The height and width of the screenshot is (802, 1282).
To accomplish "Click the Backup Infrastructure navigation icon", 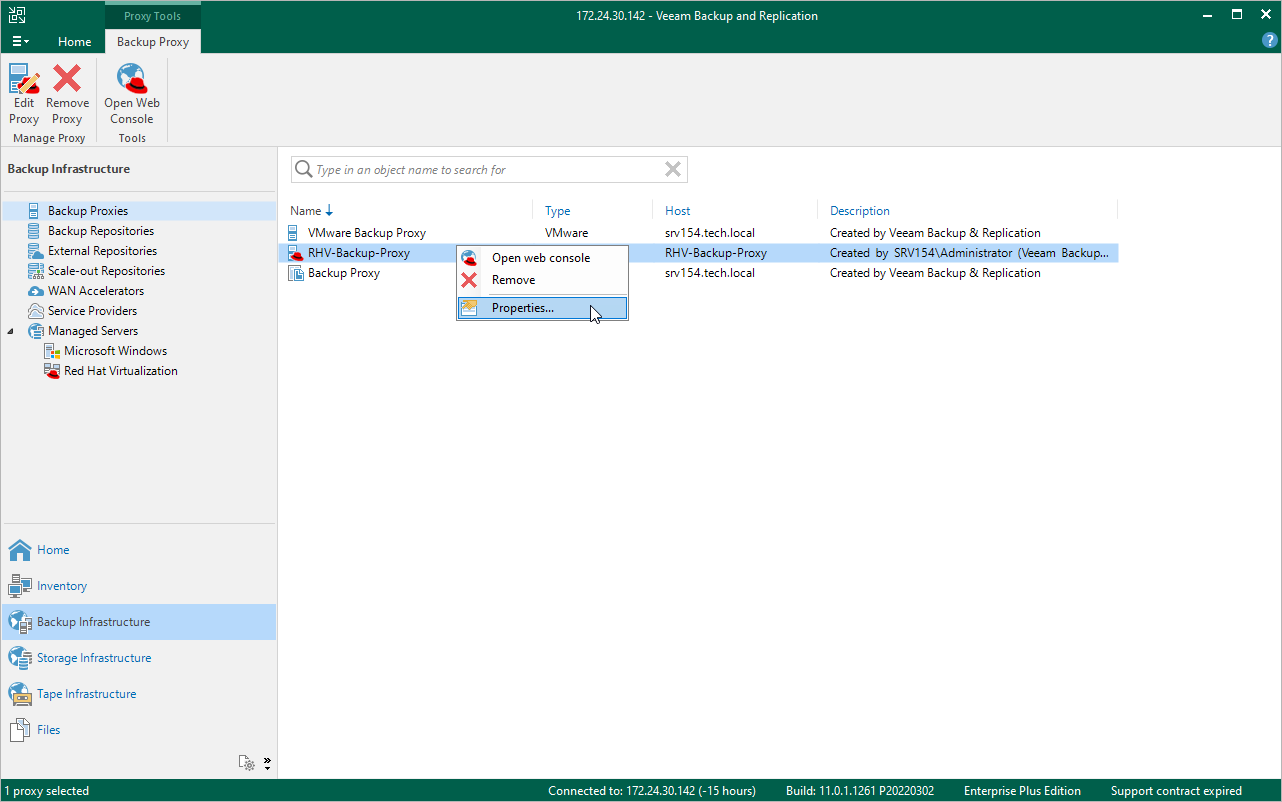I will pos(20,622).
